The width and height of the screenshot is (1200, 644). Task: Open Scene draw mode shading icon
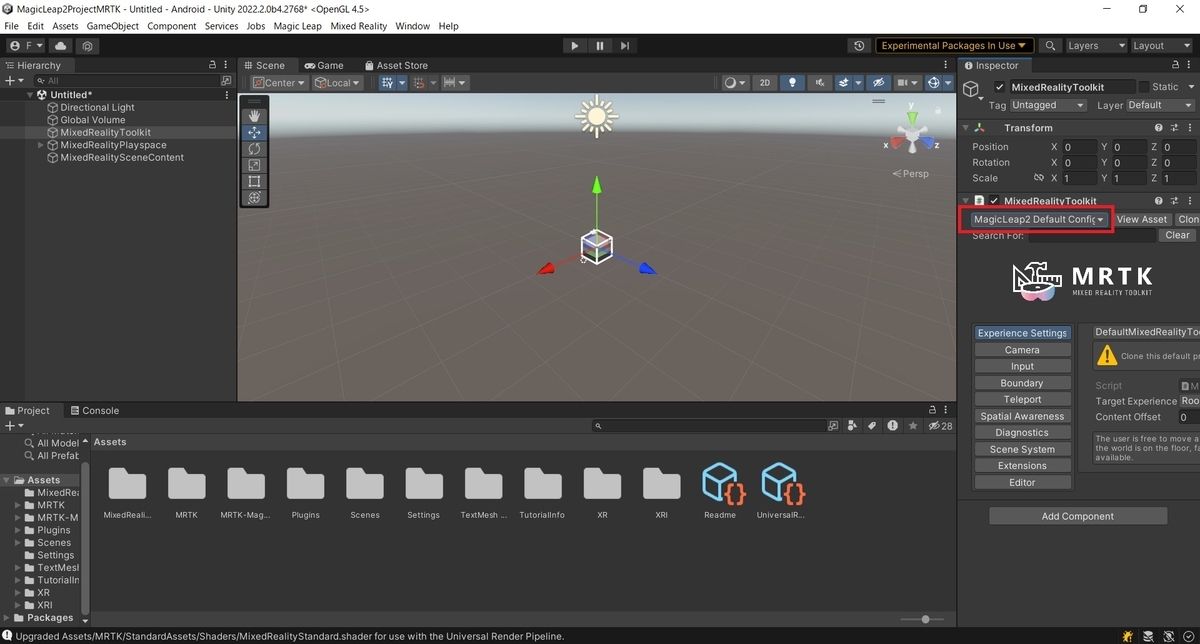734,82
